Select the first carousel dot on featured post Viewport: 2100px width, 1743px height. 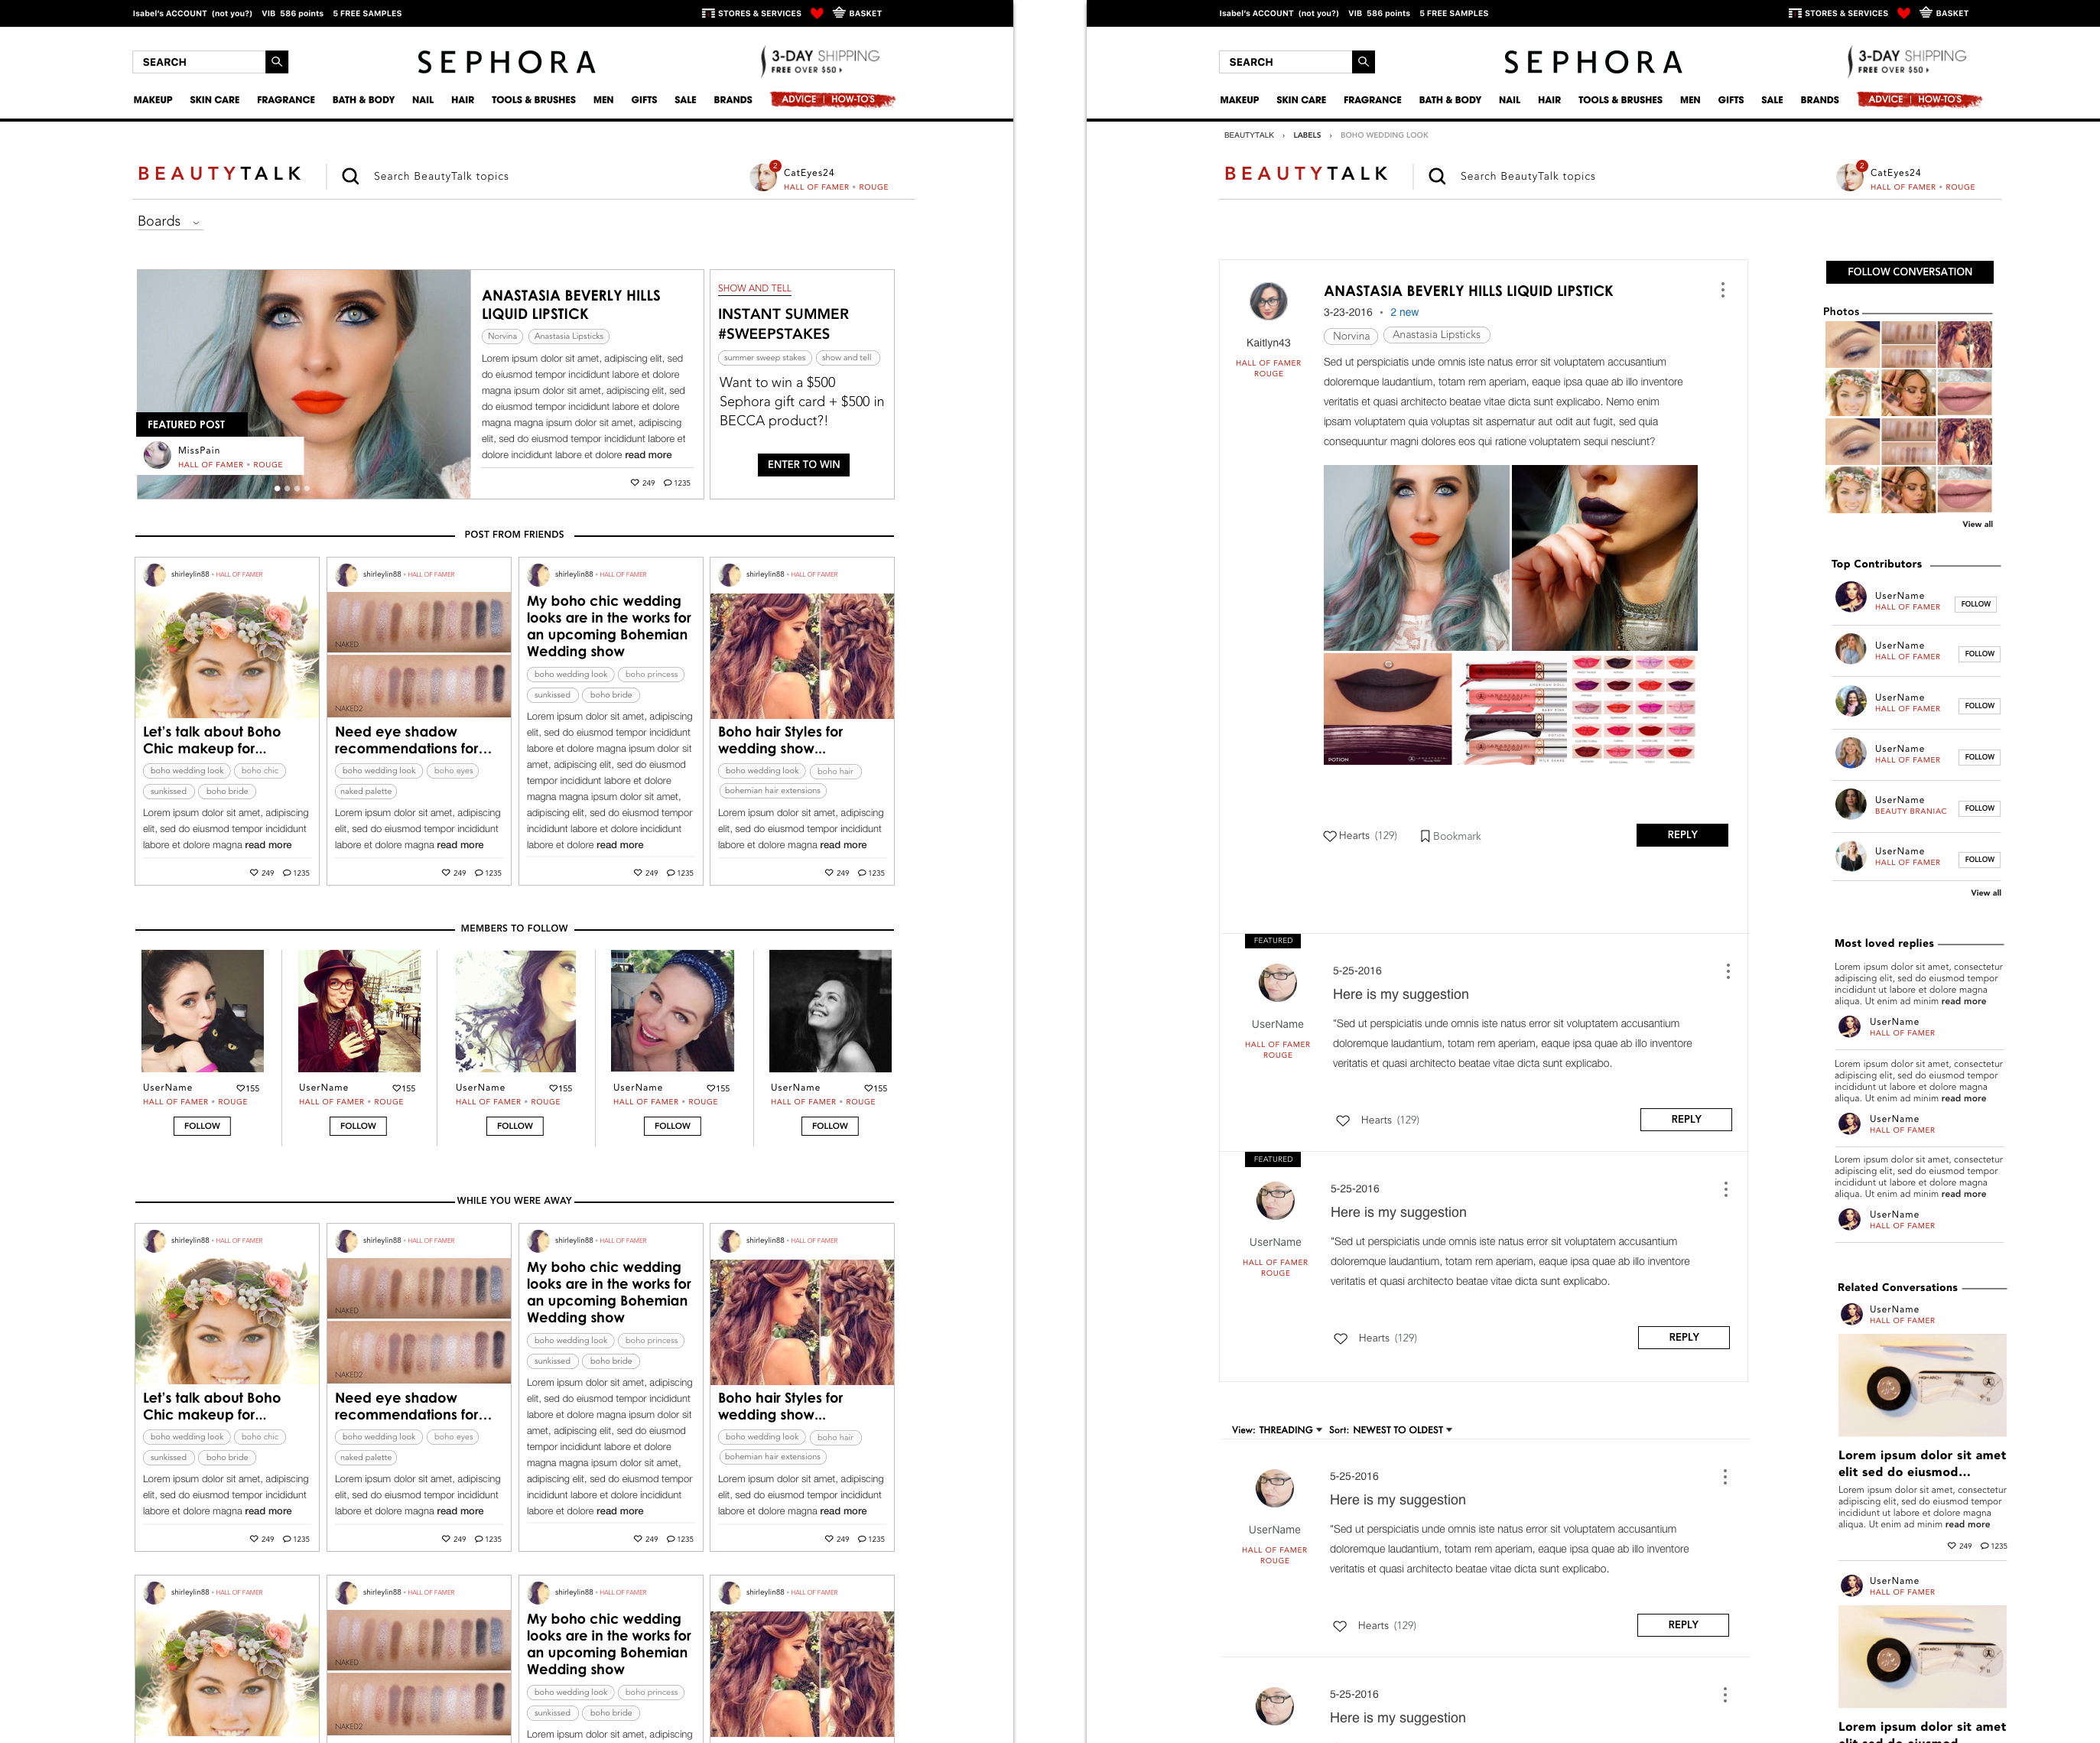(277, 489)
